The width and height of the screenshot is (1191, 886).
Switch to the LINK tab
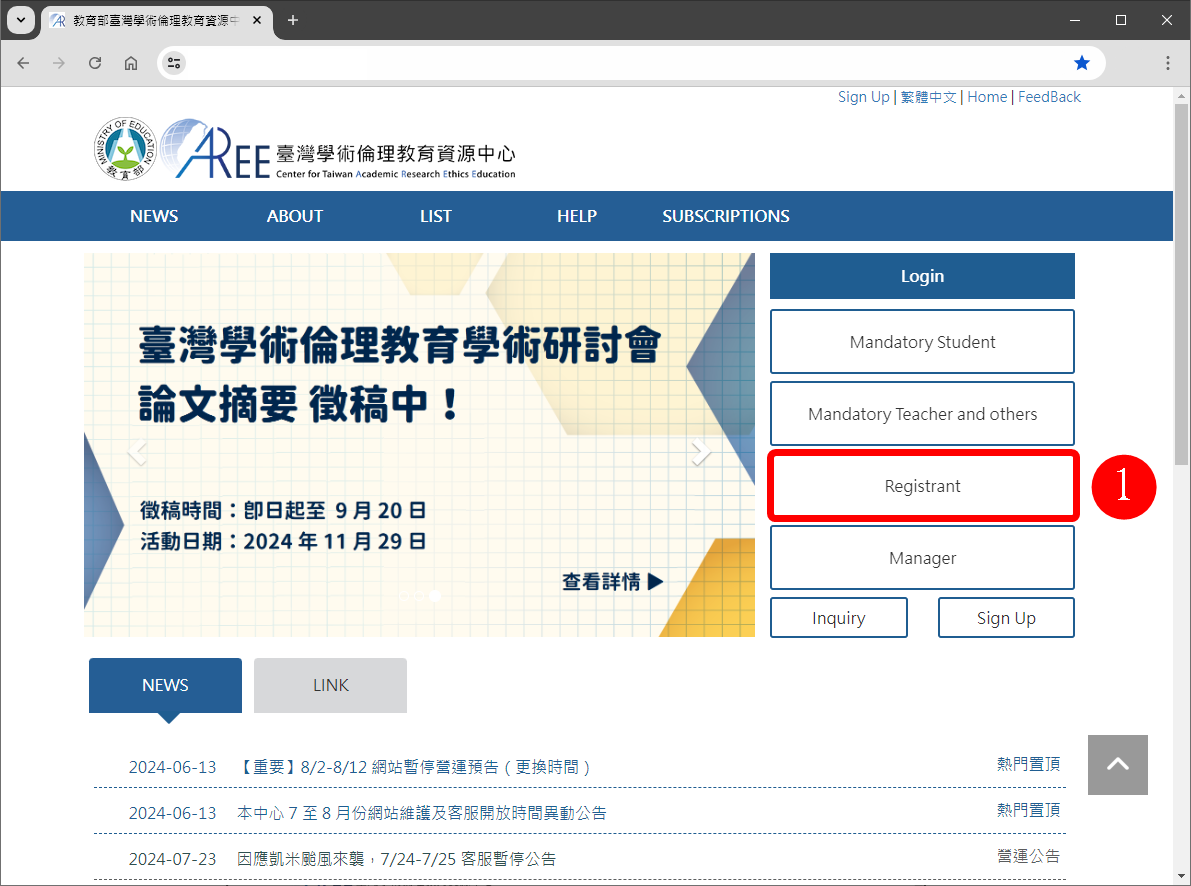coord(330,685)
